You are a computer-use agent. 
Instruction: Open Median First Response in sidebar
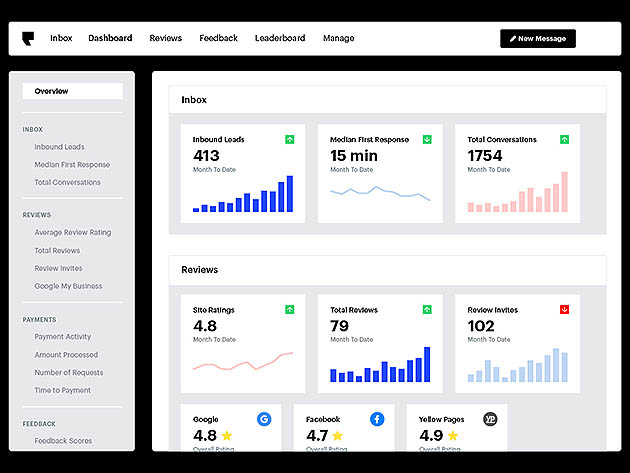(72, 165)
